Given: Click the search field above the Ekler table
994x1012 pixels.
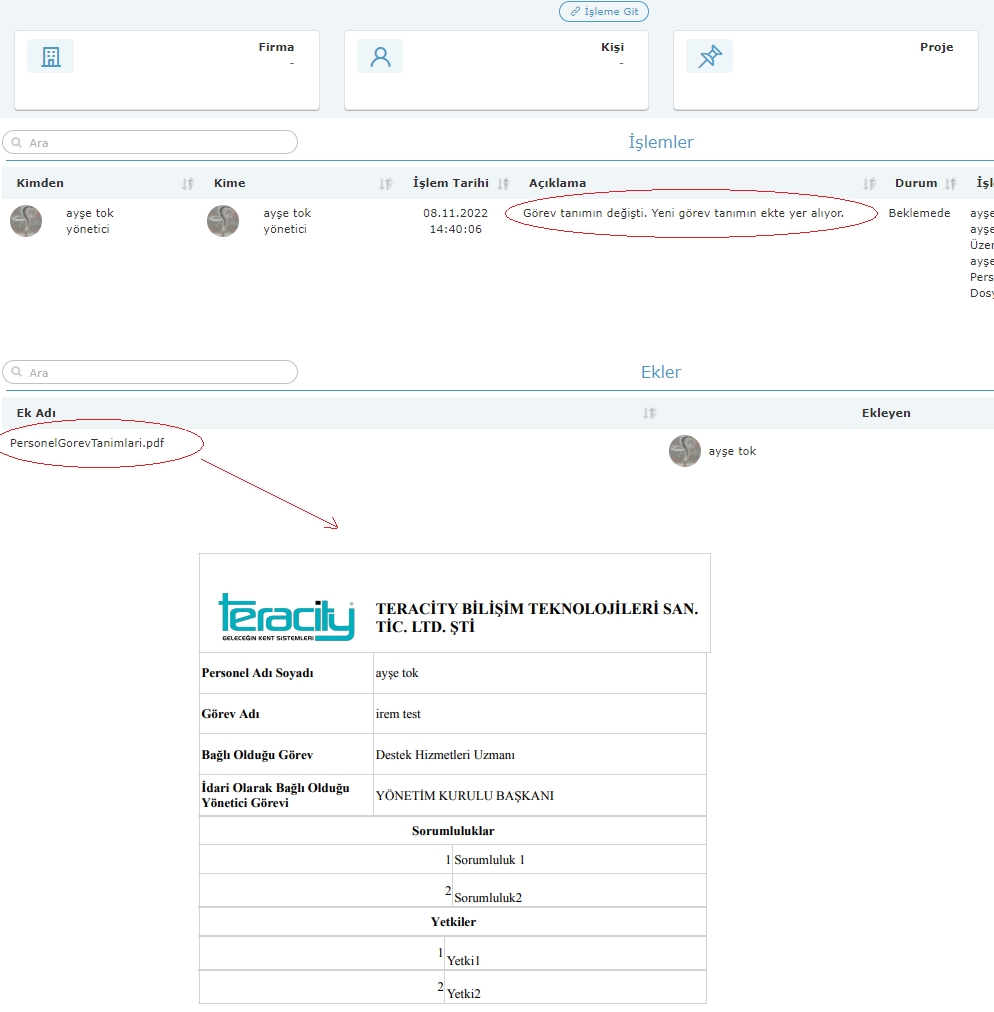Looking at the screenshot, I should pos(150,373).
